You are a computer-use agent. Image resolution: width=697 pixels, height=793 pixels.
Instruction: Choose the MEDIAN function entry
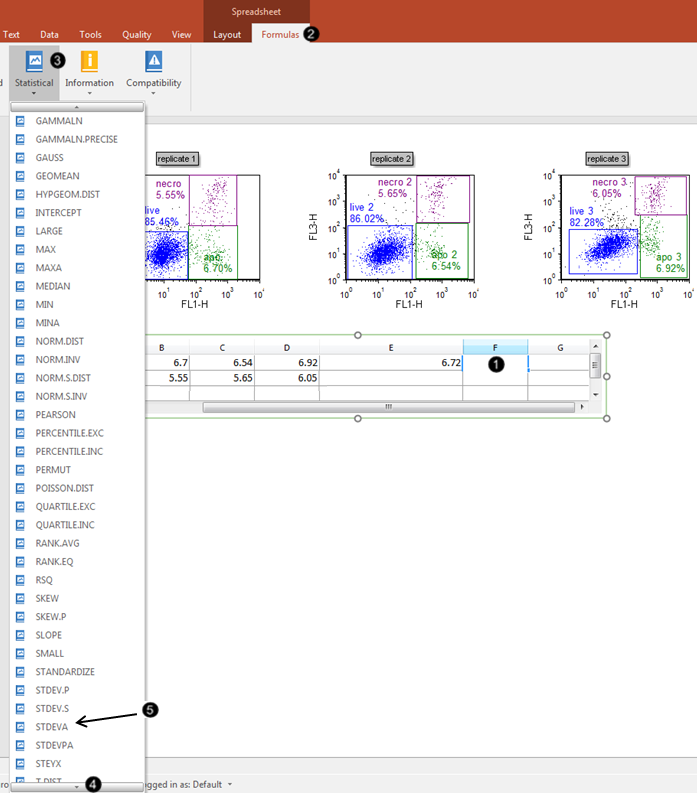[x=53, y=286]
